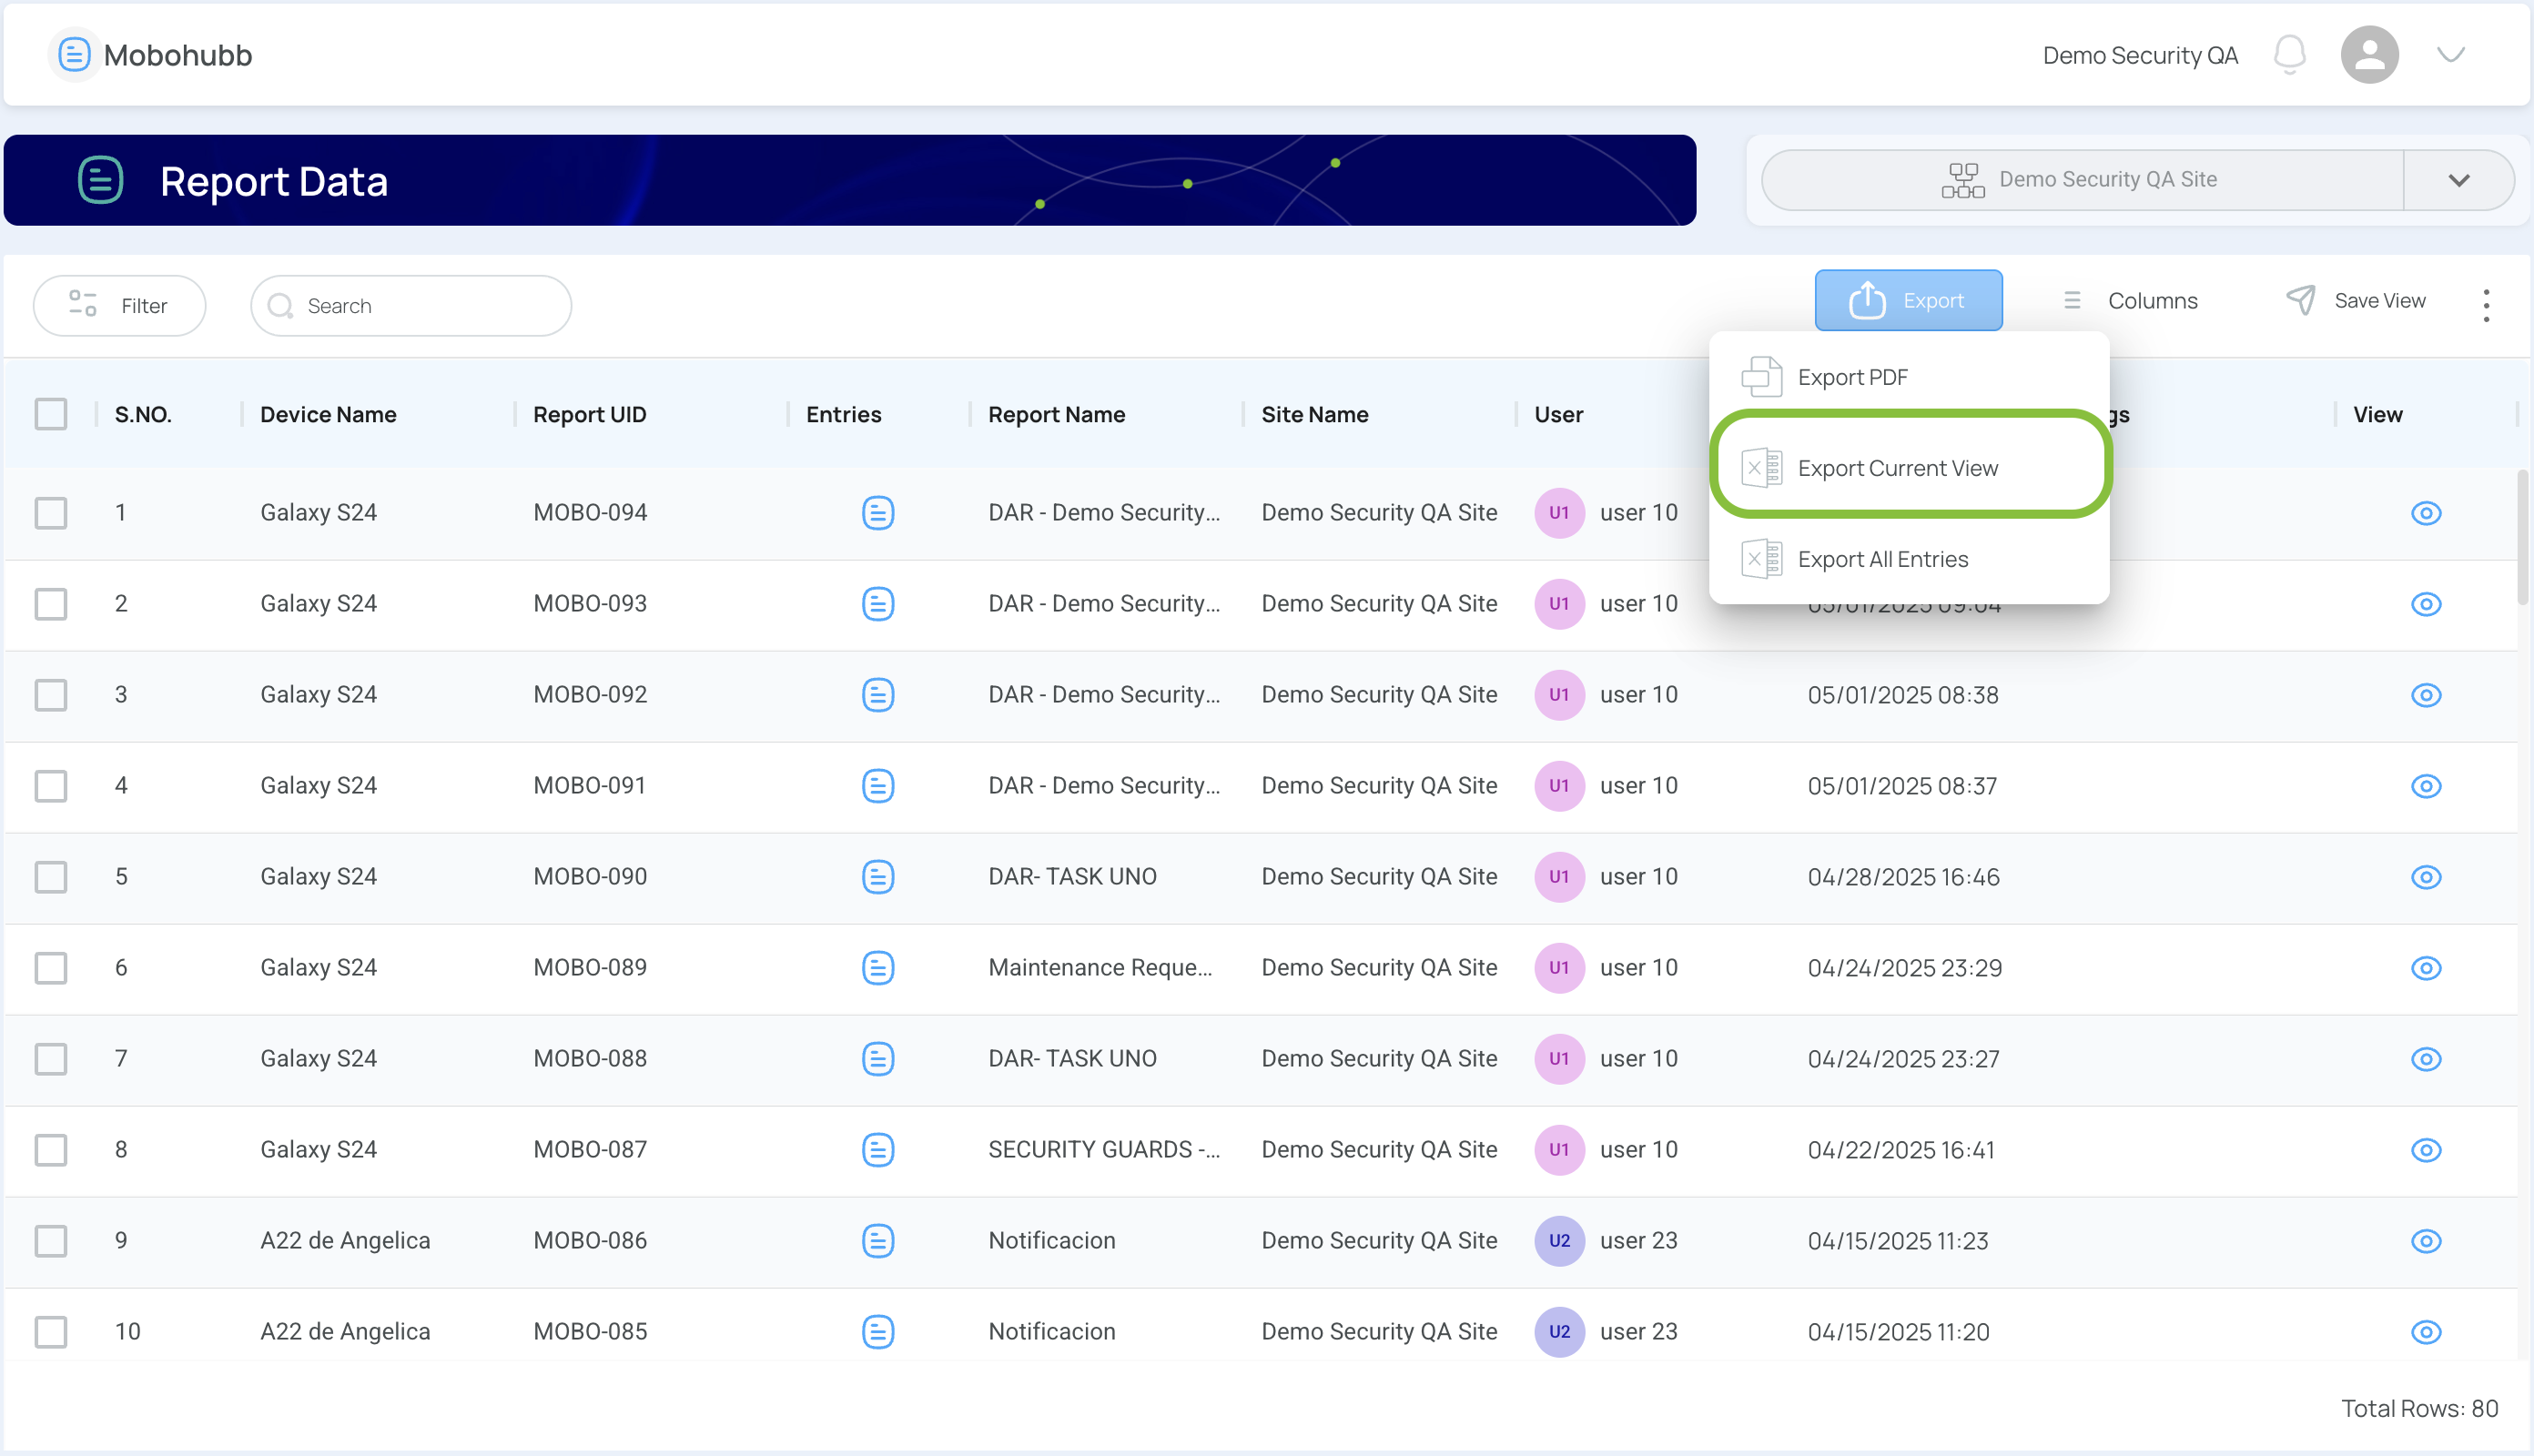2534x1456 pixels.
Task: Click the Report Data header icon
Action: [100, 180]
